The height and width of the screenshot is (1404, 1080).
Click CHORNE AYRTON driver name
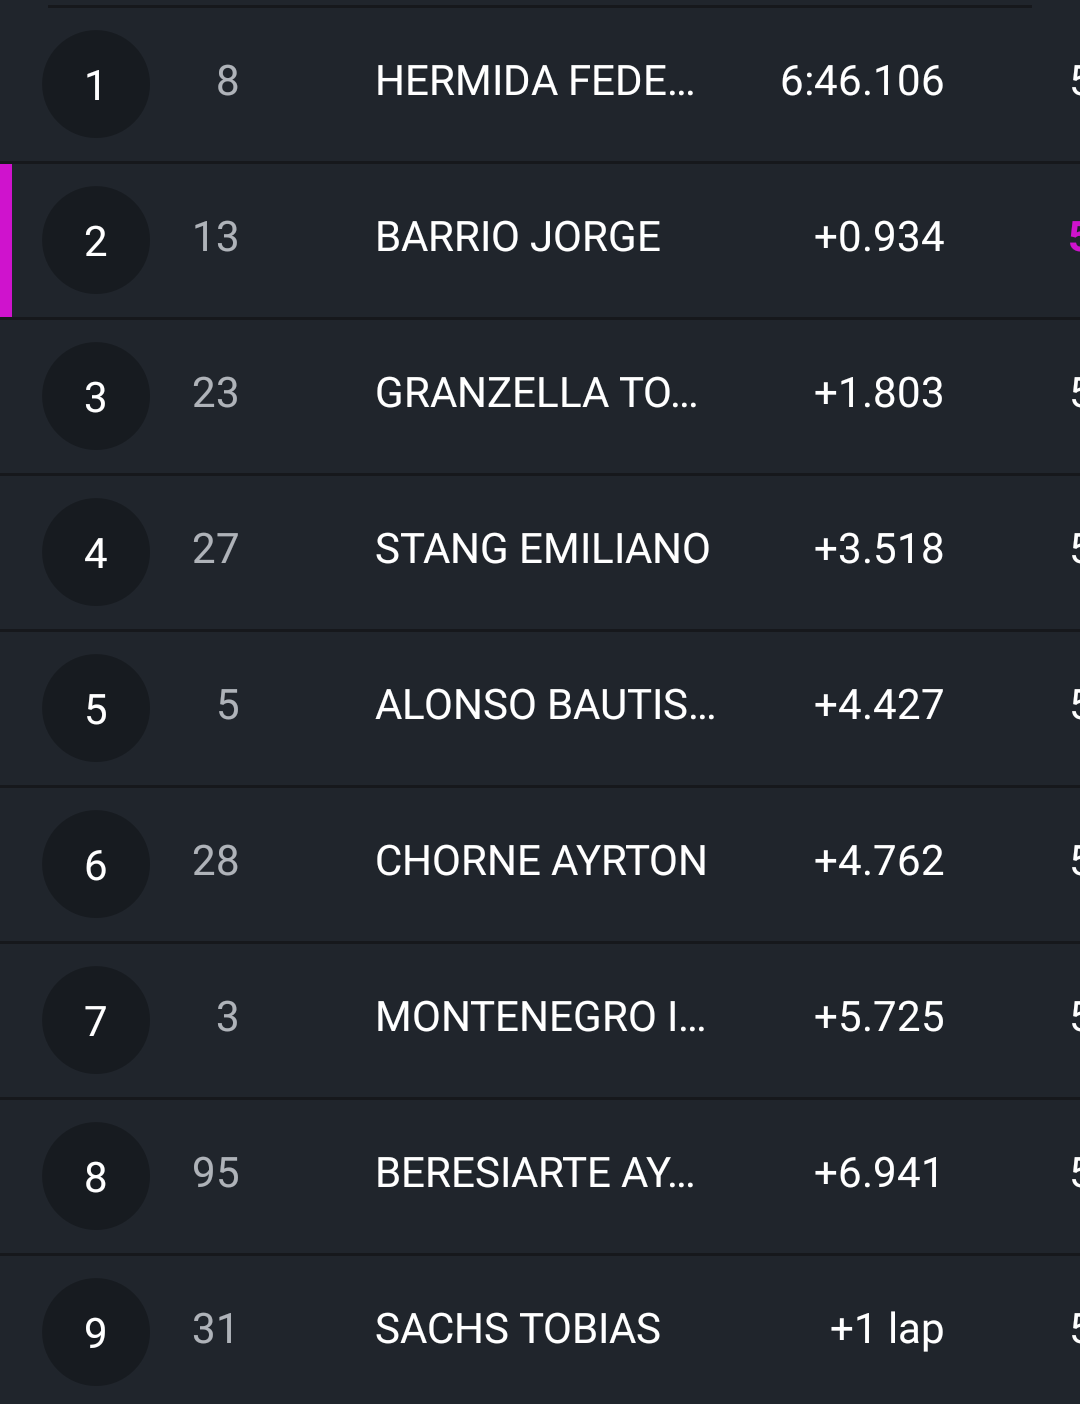click(540, 861)
